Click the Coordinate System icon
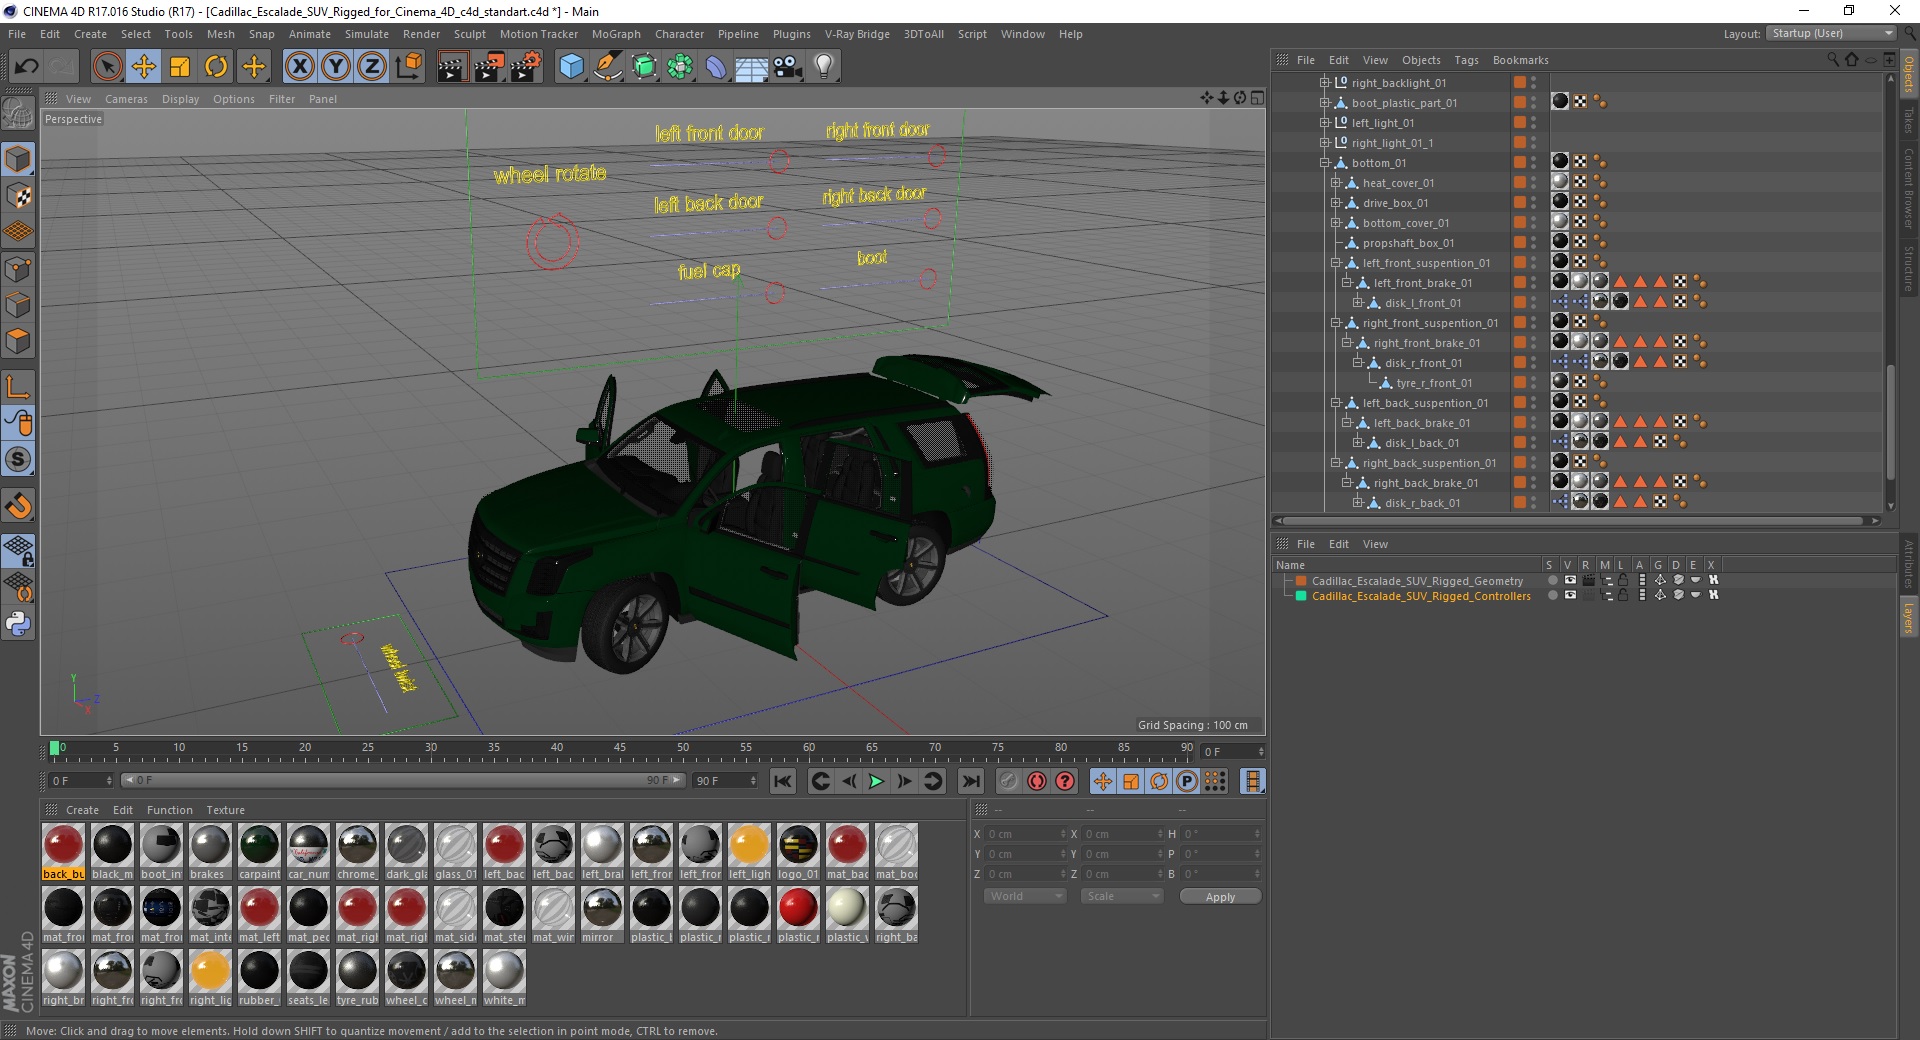This screenshot has height=1040, width=1920. (408, 67)
